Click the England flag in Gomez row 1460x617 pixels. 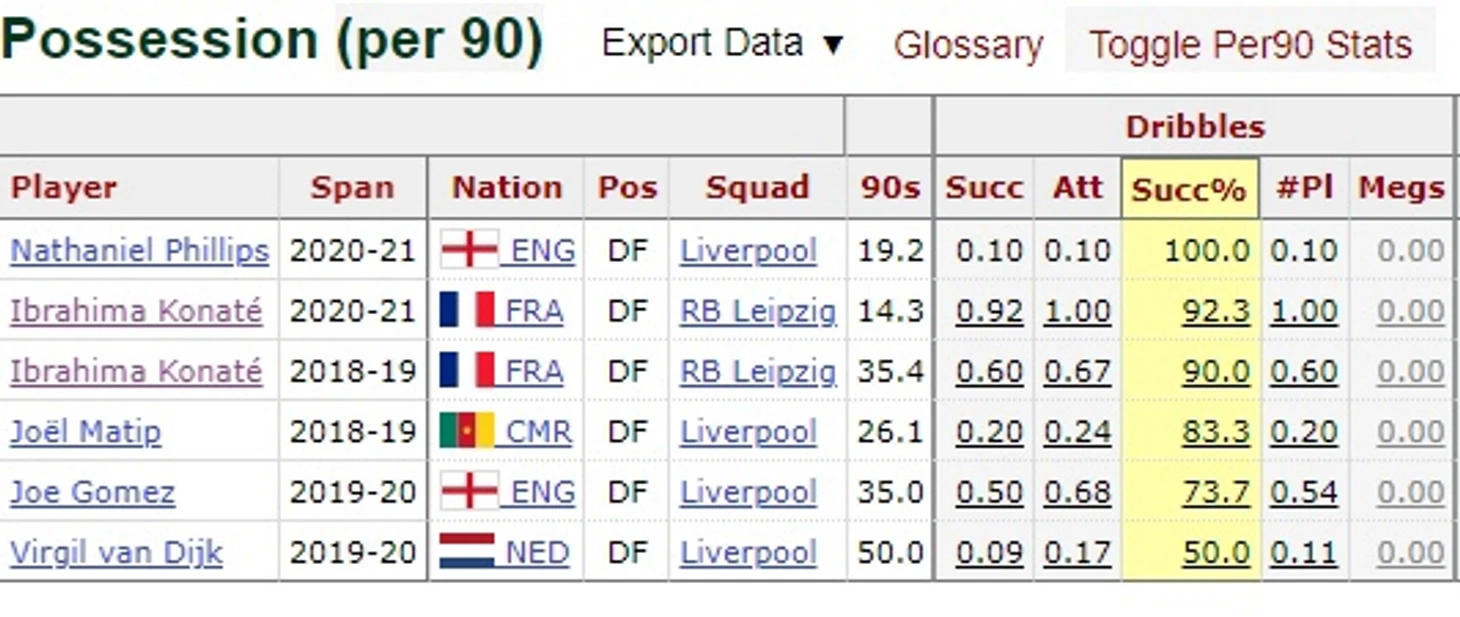coord(469,491)
